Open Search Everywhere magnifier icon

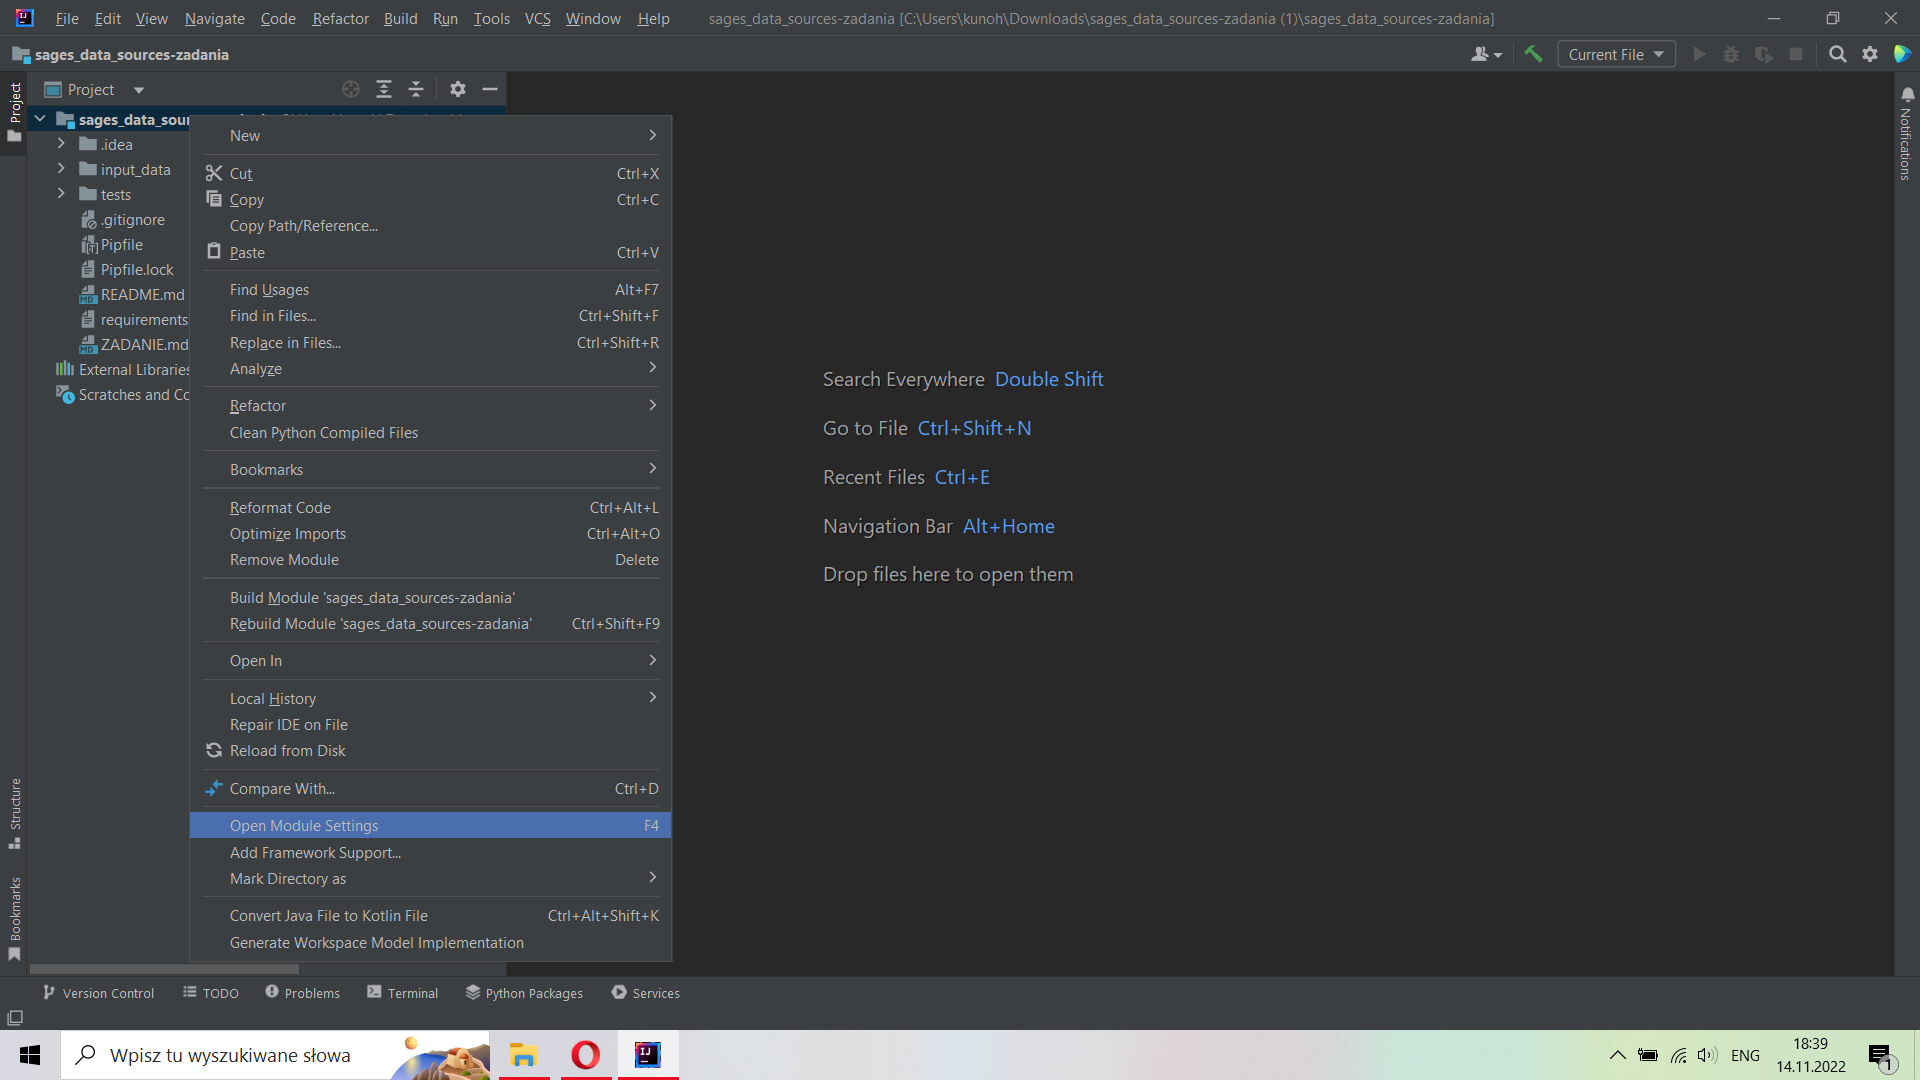[1837, 54]
